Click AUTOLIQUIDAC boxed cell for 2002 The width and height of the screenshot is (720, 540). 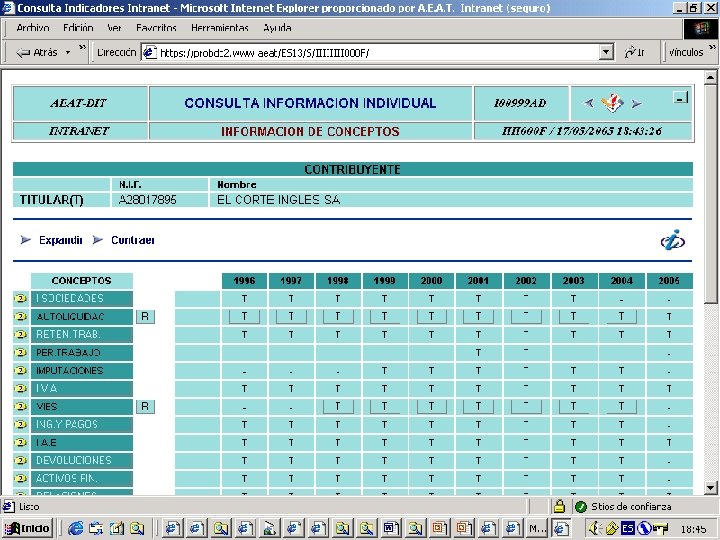[526, 316]
